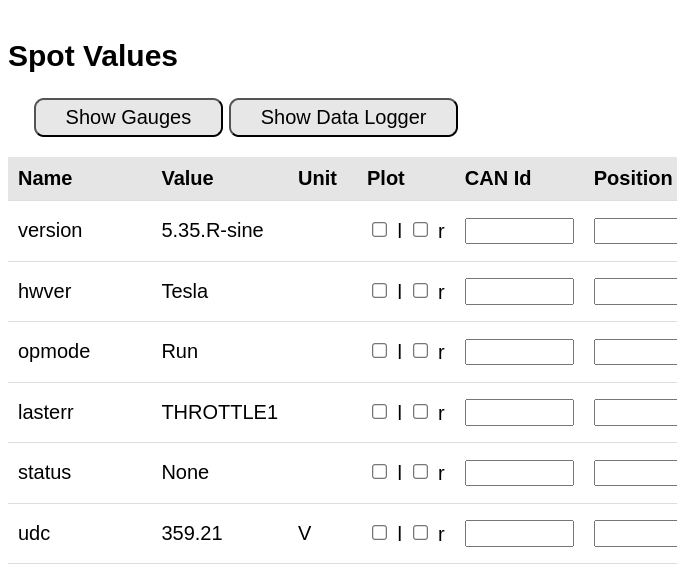Viewport: 677px width, 576px height.
Task: Toggle left plot checkbox for hwver
Action: click(x=380, y=291)
